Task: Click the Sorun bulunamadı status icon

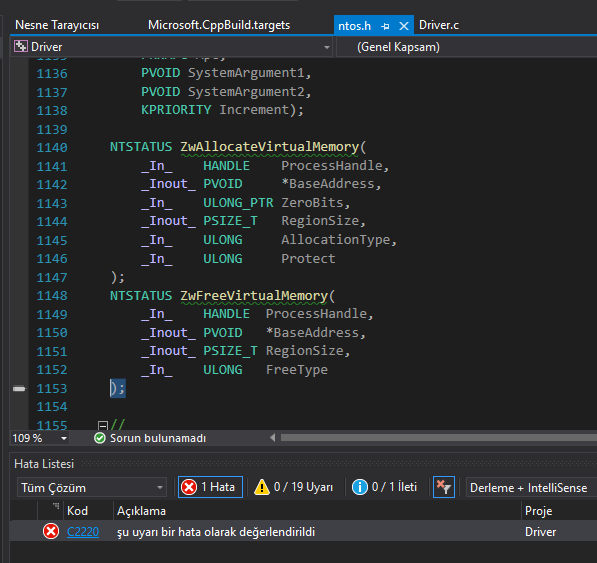Action: pyautogui.click(x=100, y=438)
